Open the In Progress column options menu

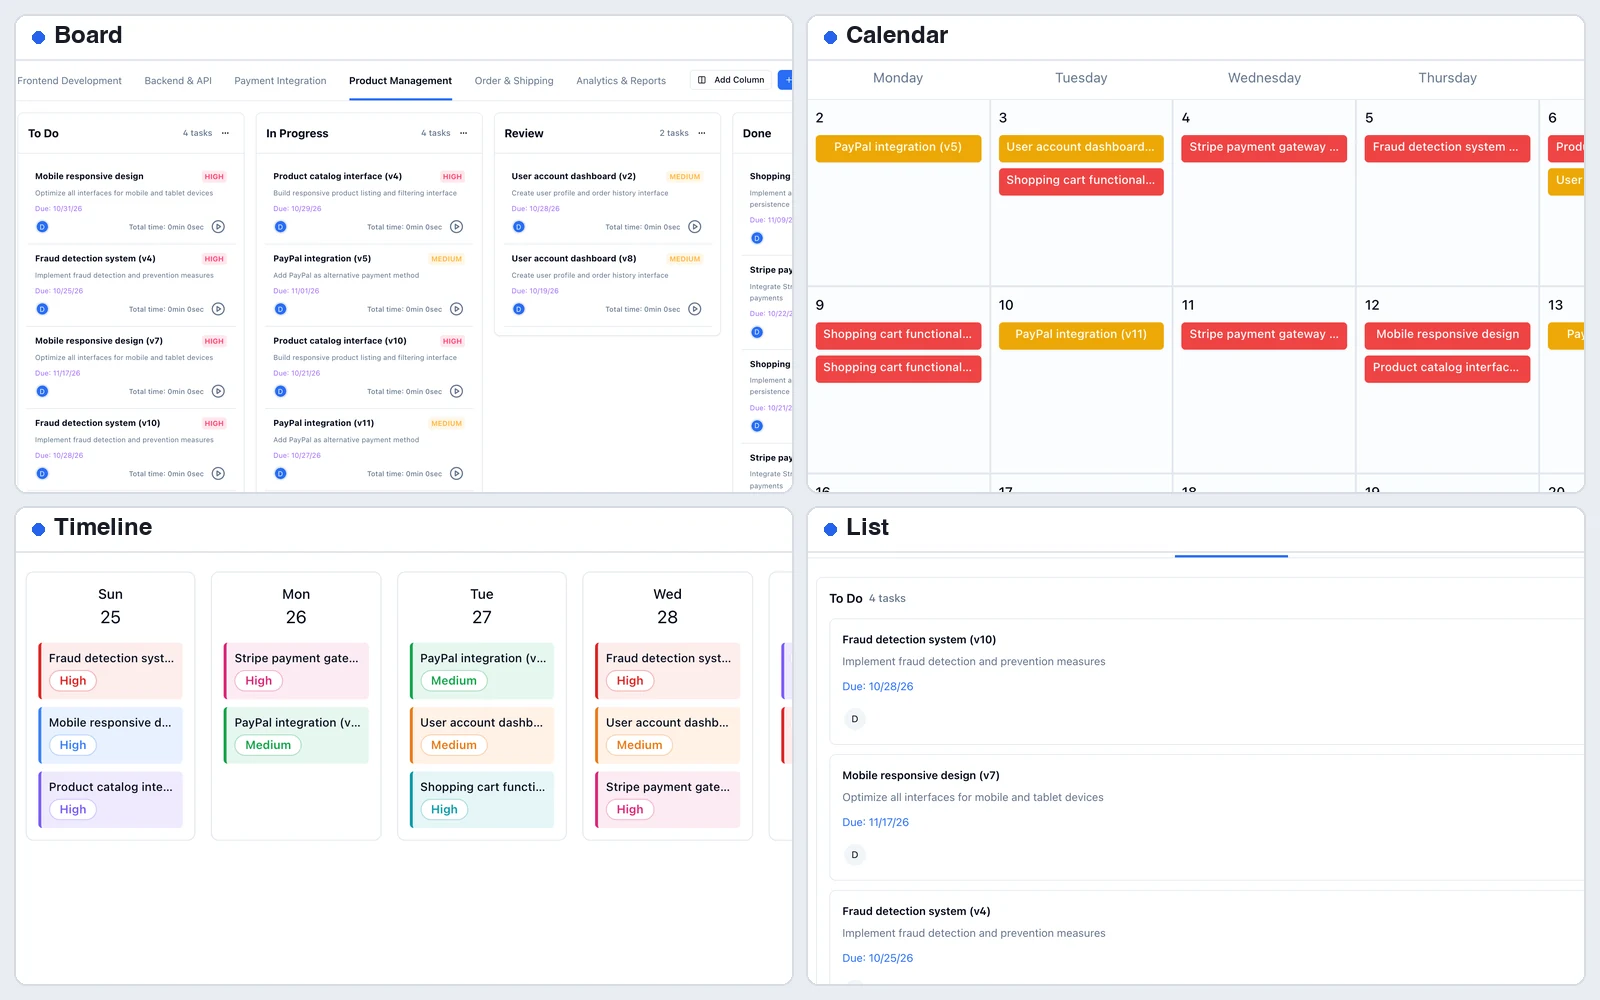(x=463, y=133)
